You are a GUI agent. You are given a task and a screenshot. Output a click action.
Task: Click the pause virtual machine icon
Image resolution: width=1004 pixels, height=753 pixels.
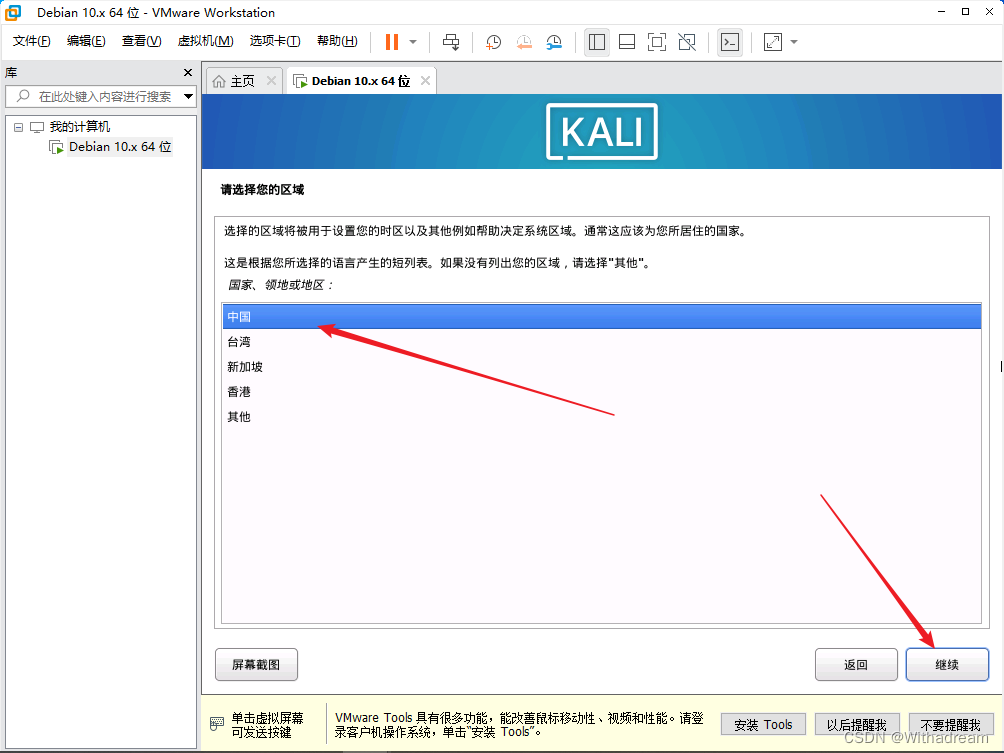pyautogui.click(x=392, y=42)
